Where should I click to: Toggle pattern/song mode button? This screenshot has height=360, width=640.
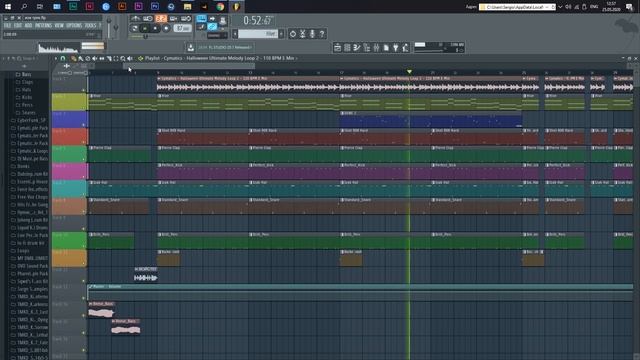point(134,29)
